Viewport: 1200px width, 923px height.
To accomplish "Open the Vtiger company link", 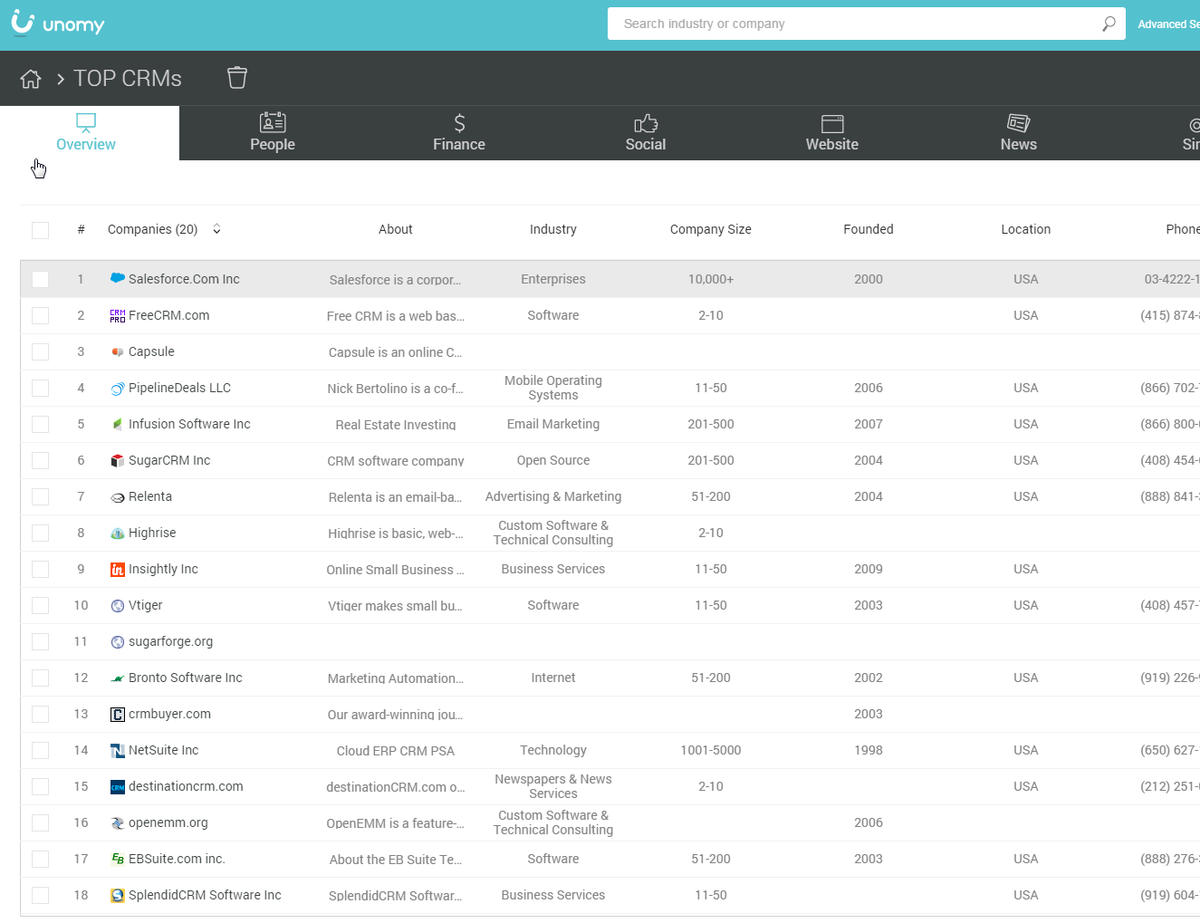I will (145, 605).
